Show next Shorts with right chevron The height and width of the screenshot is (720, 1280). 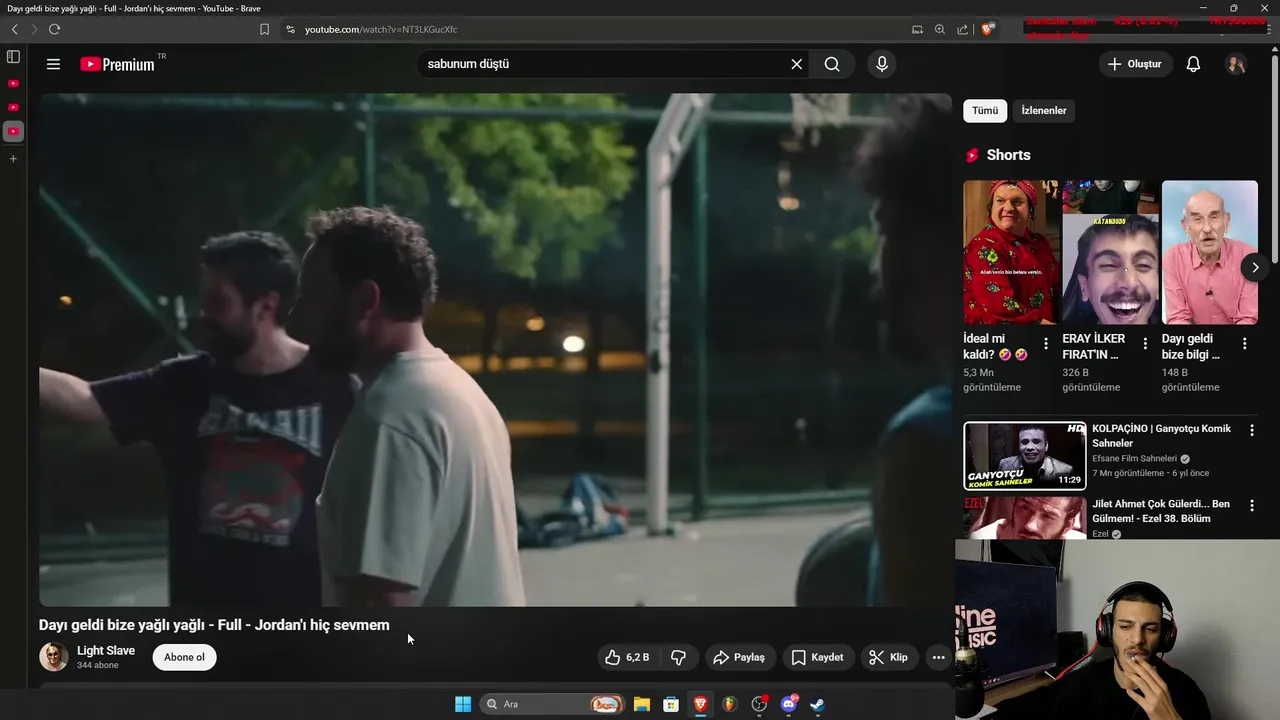pos(1255,267)
